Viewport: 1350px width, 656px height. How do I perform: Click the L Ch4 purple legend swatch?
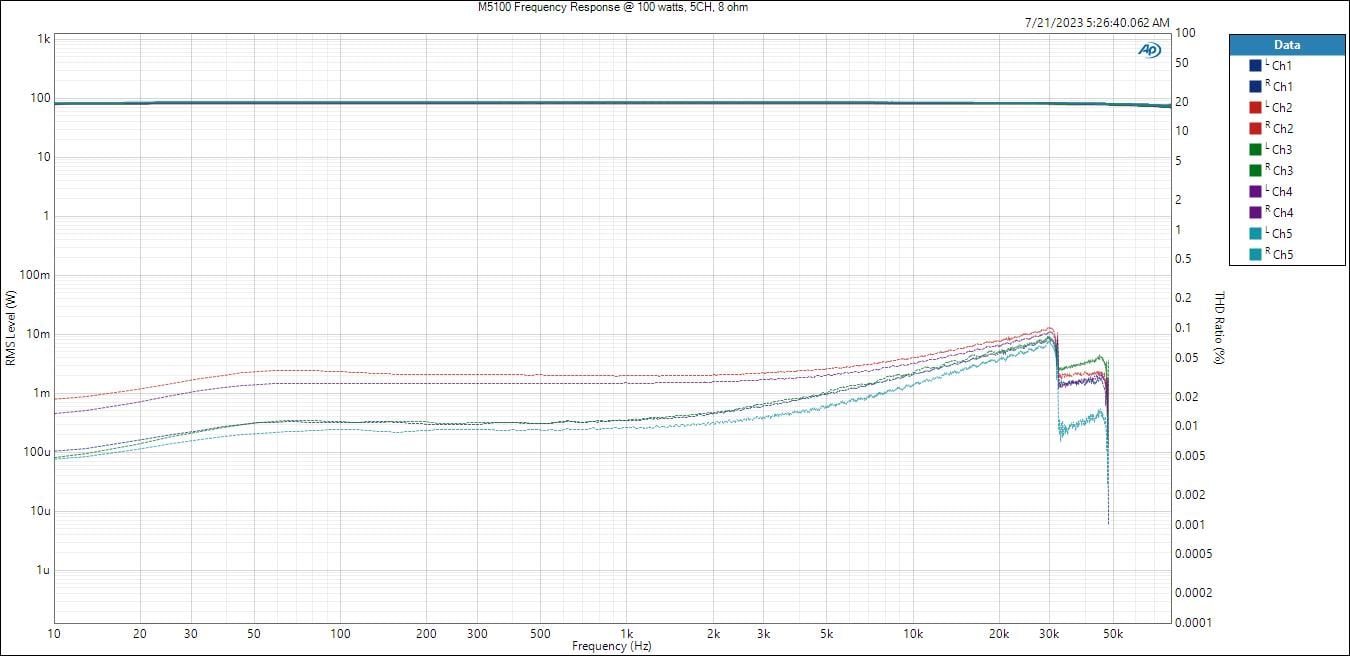tap(1255, 192)
